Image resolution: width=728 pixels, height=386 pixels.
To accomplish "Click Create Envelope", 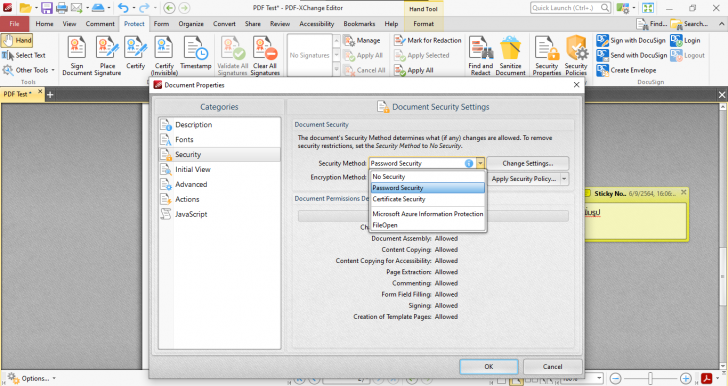I will 626,70.
